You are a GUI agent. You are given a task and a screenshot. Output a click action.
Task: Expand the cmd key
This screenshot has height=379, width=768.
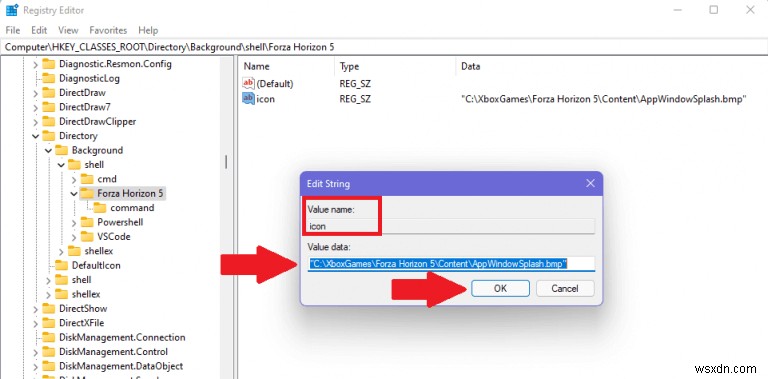73,179
